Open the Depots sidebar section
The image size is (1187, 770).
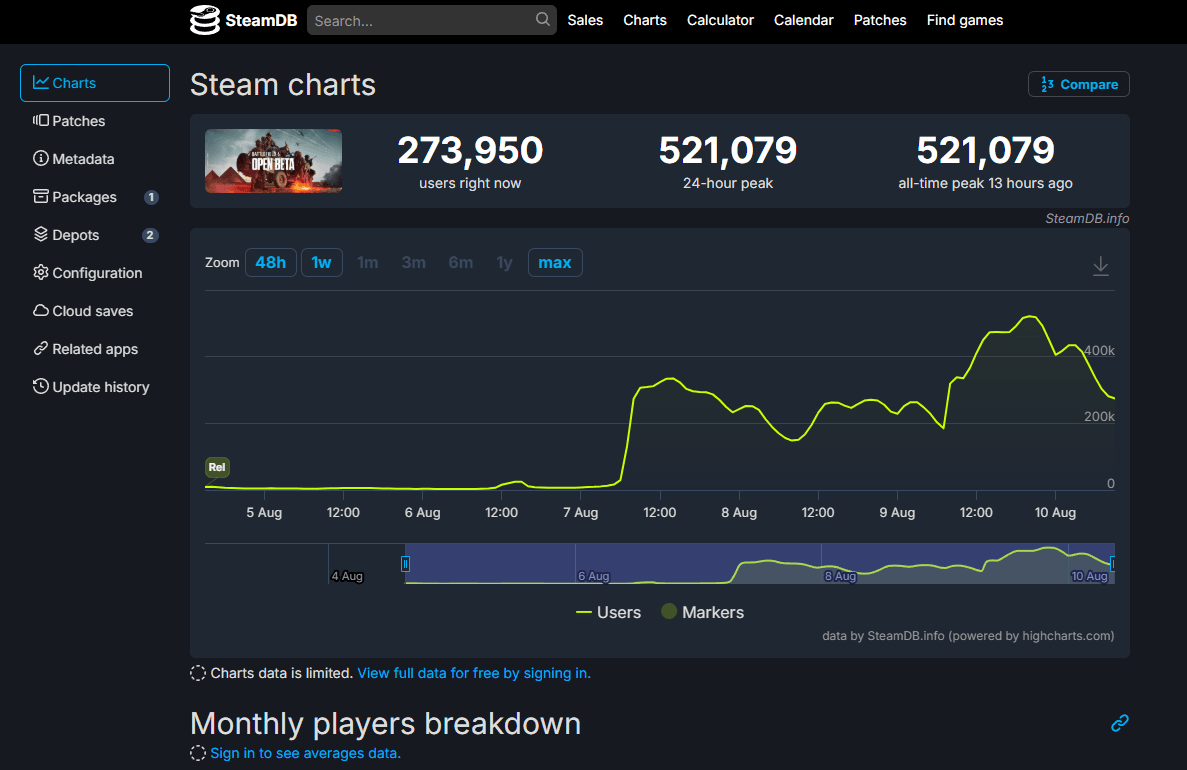(x=95, y=235)
